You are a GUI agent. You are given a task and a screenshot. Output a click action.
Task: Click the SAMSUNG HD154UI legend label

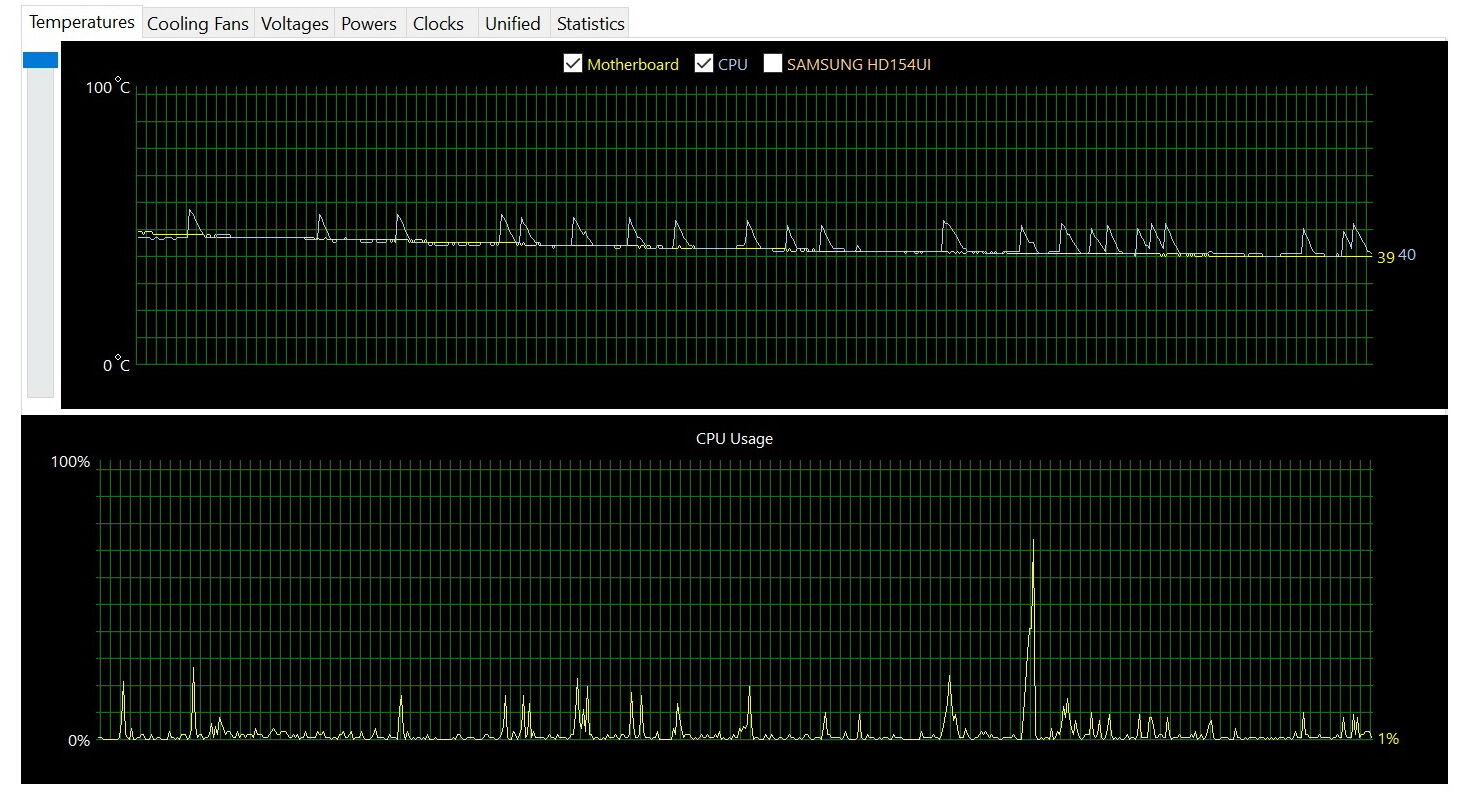[x=860, y=64]
